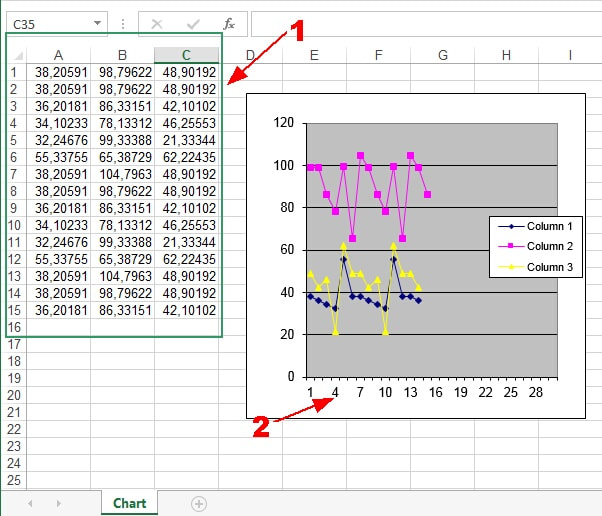Click cell A10 containing 34,10233
The width and height of the screenshot is (602, 516).
click(x=58, y=225)
